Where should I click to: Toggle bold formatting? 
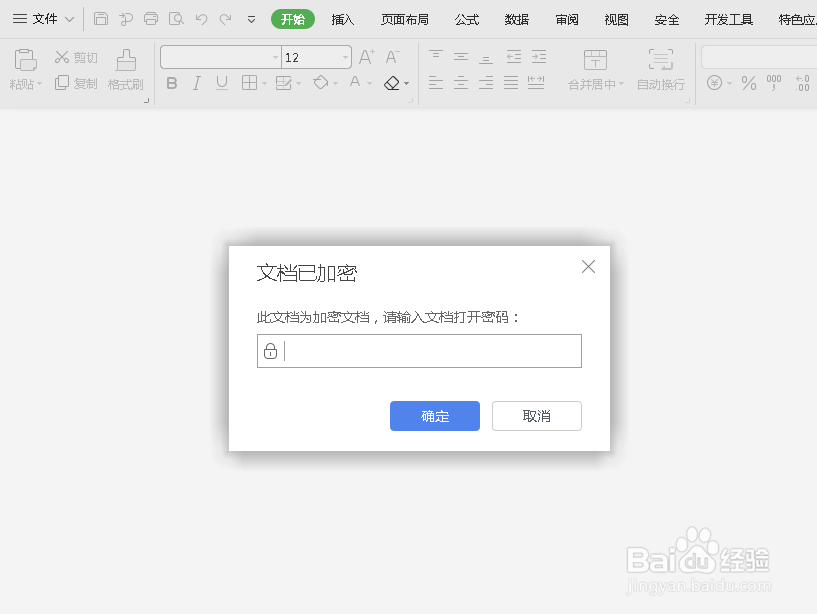tap(171, 83)
